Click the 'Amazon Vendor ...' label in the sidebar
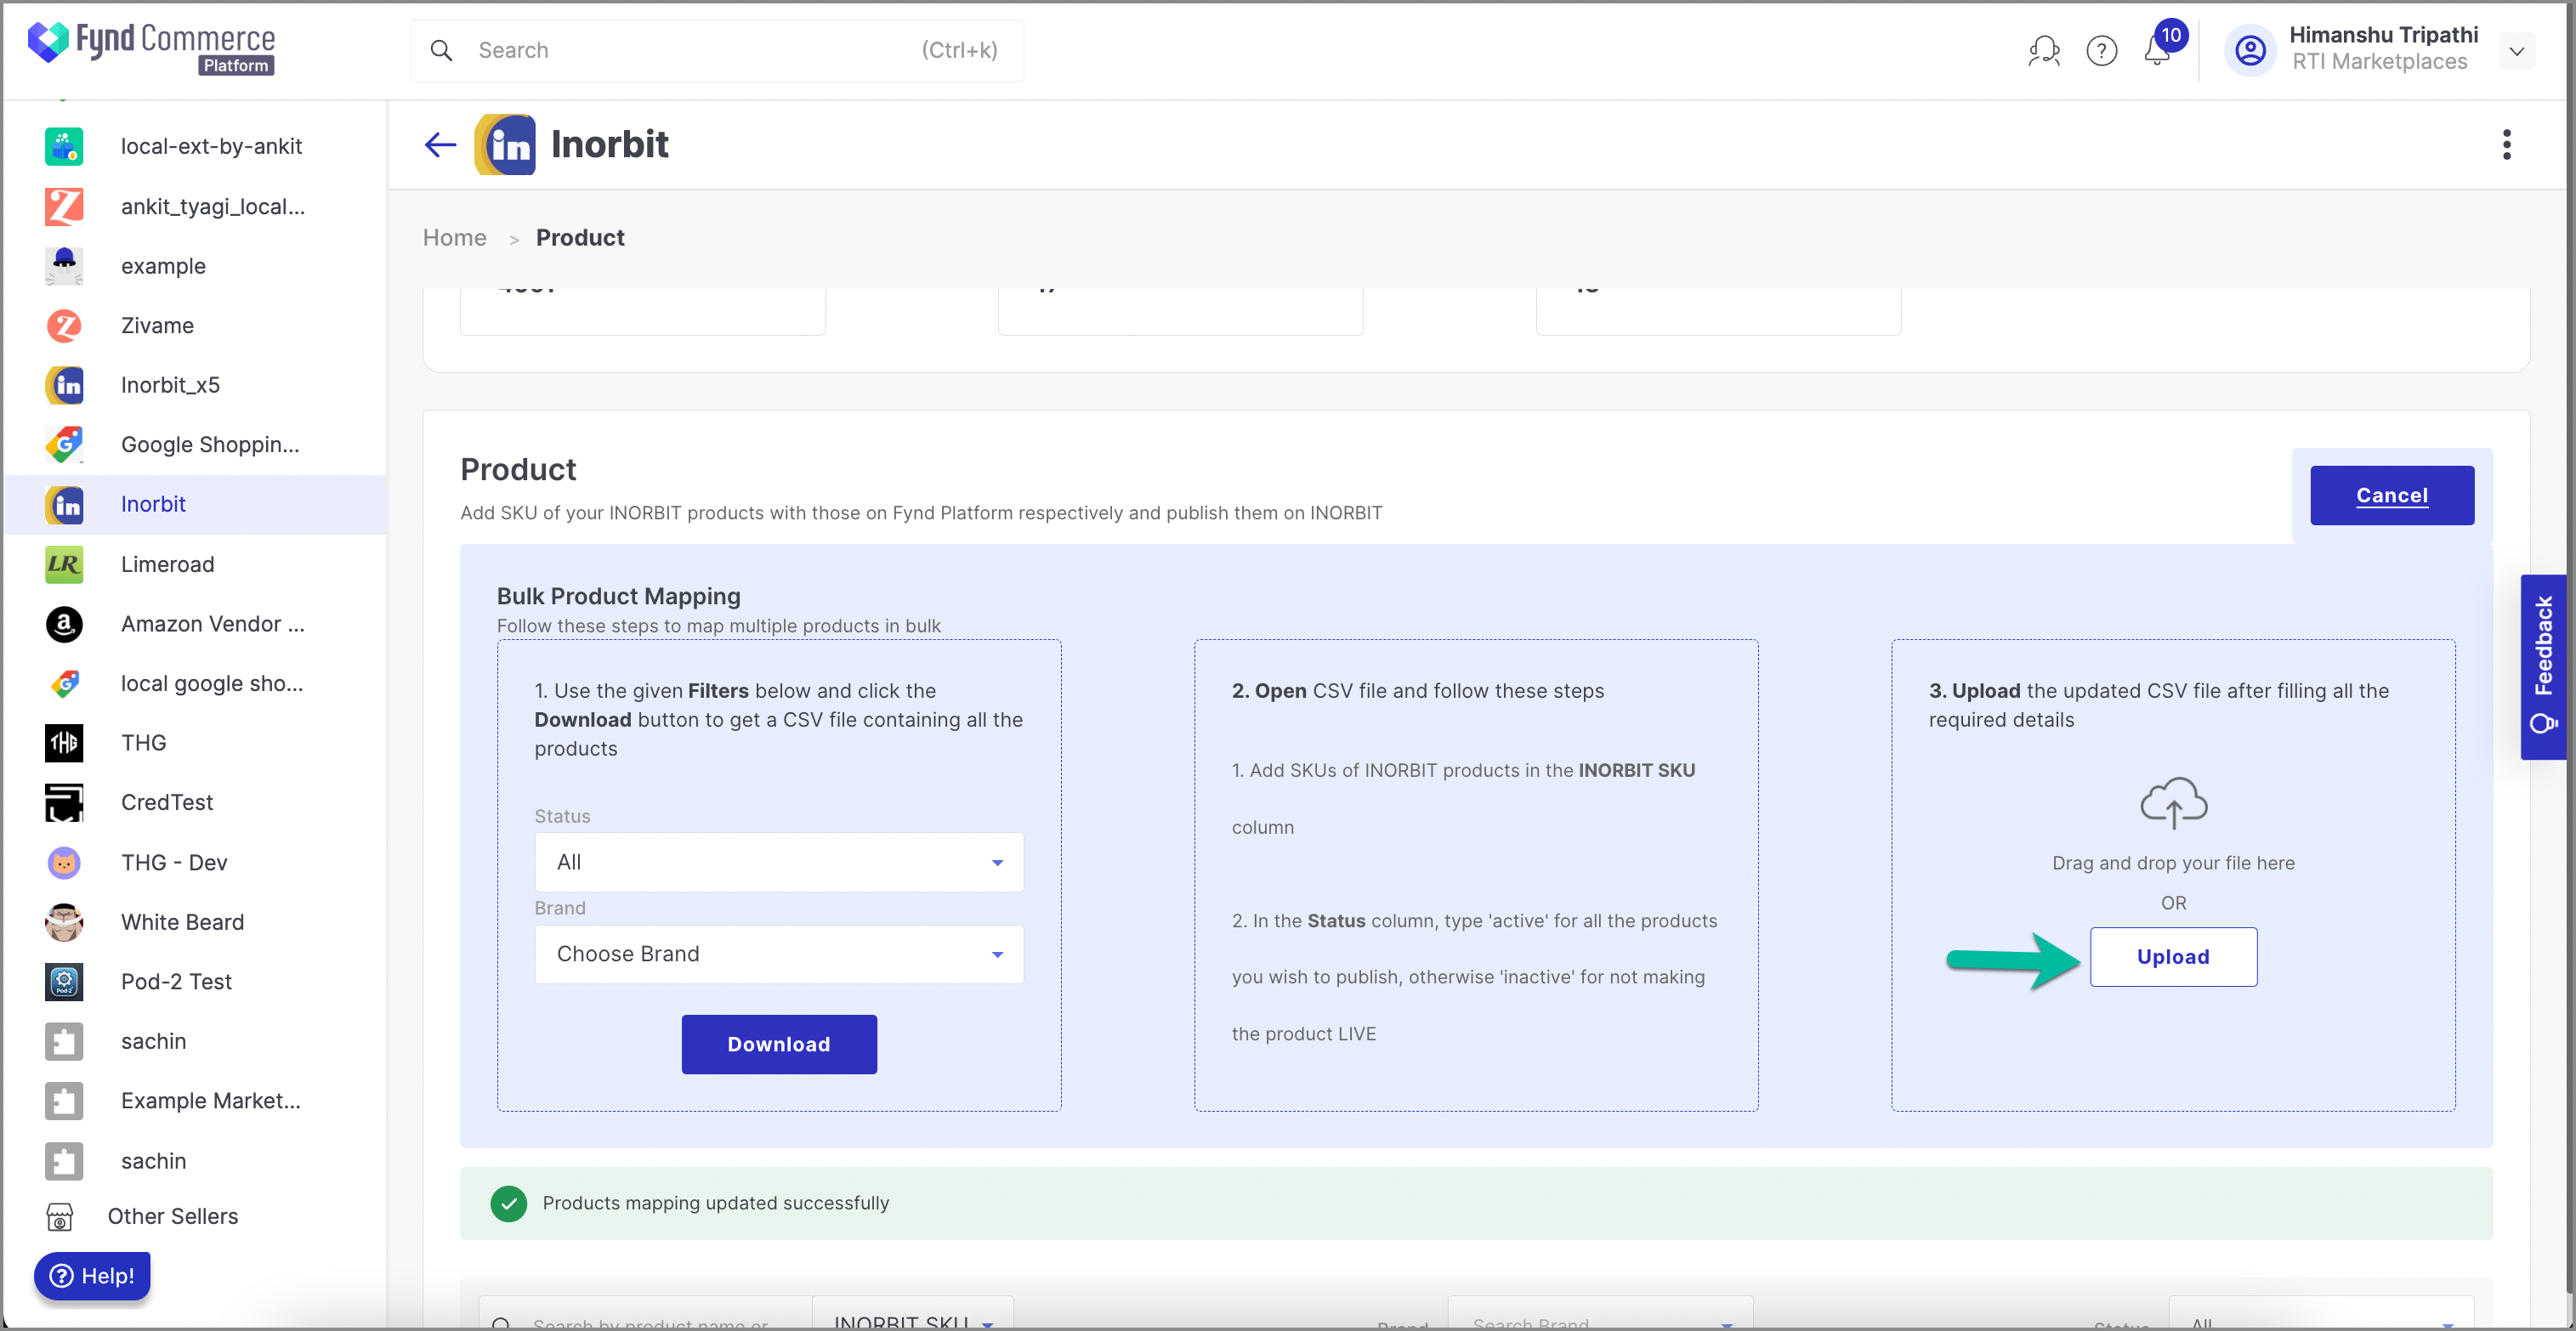 click(x=213, y=624)
